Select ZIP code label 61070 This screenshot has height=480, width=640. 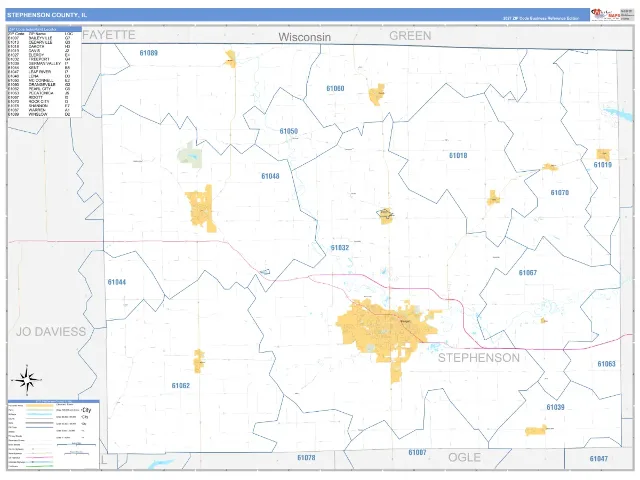pos(560,192)
